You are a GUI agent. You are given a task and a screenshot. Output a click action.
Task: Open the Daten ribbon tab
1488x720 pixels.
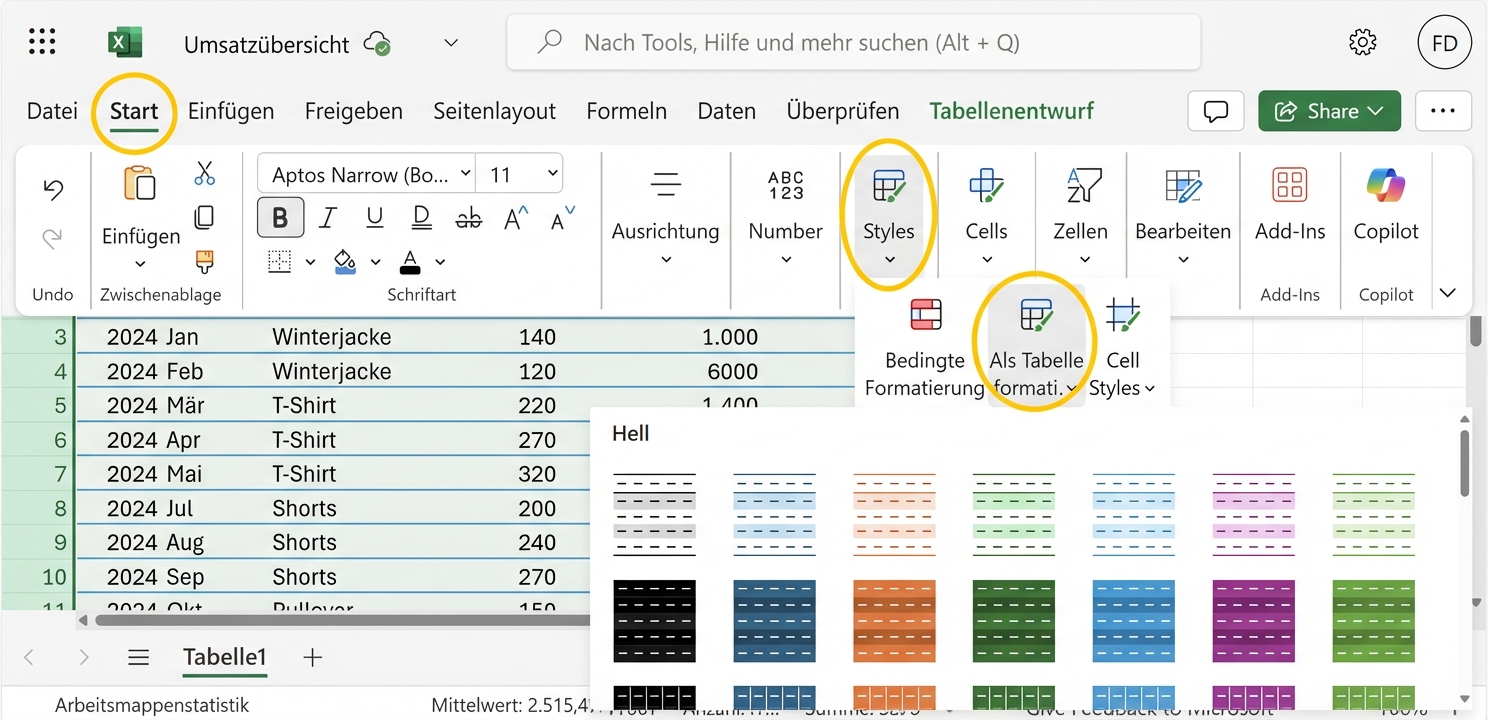(x=726, y=111)
